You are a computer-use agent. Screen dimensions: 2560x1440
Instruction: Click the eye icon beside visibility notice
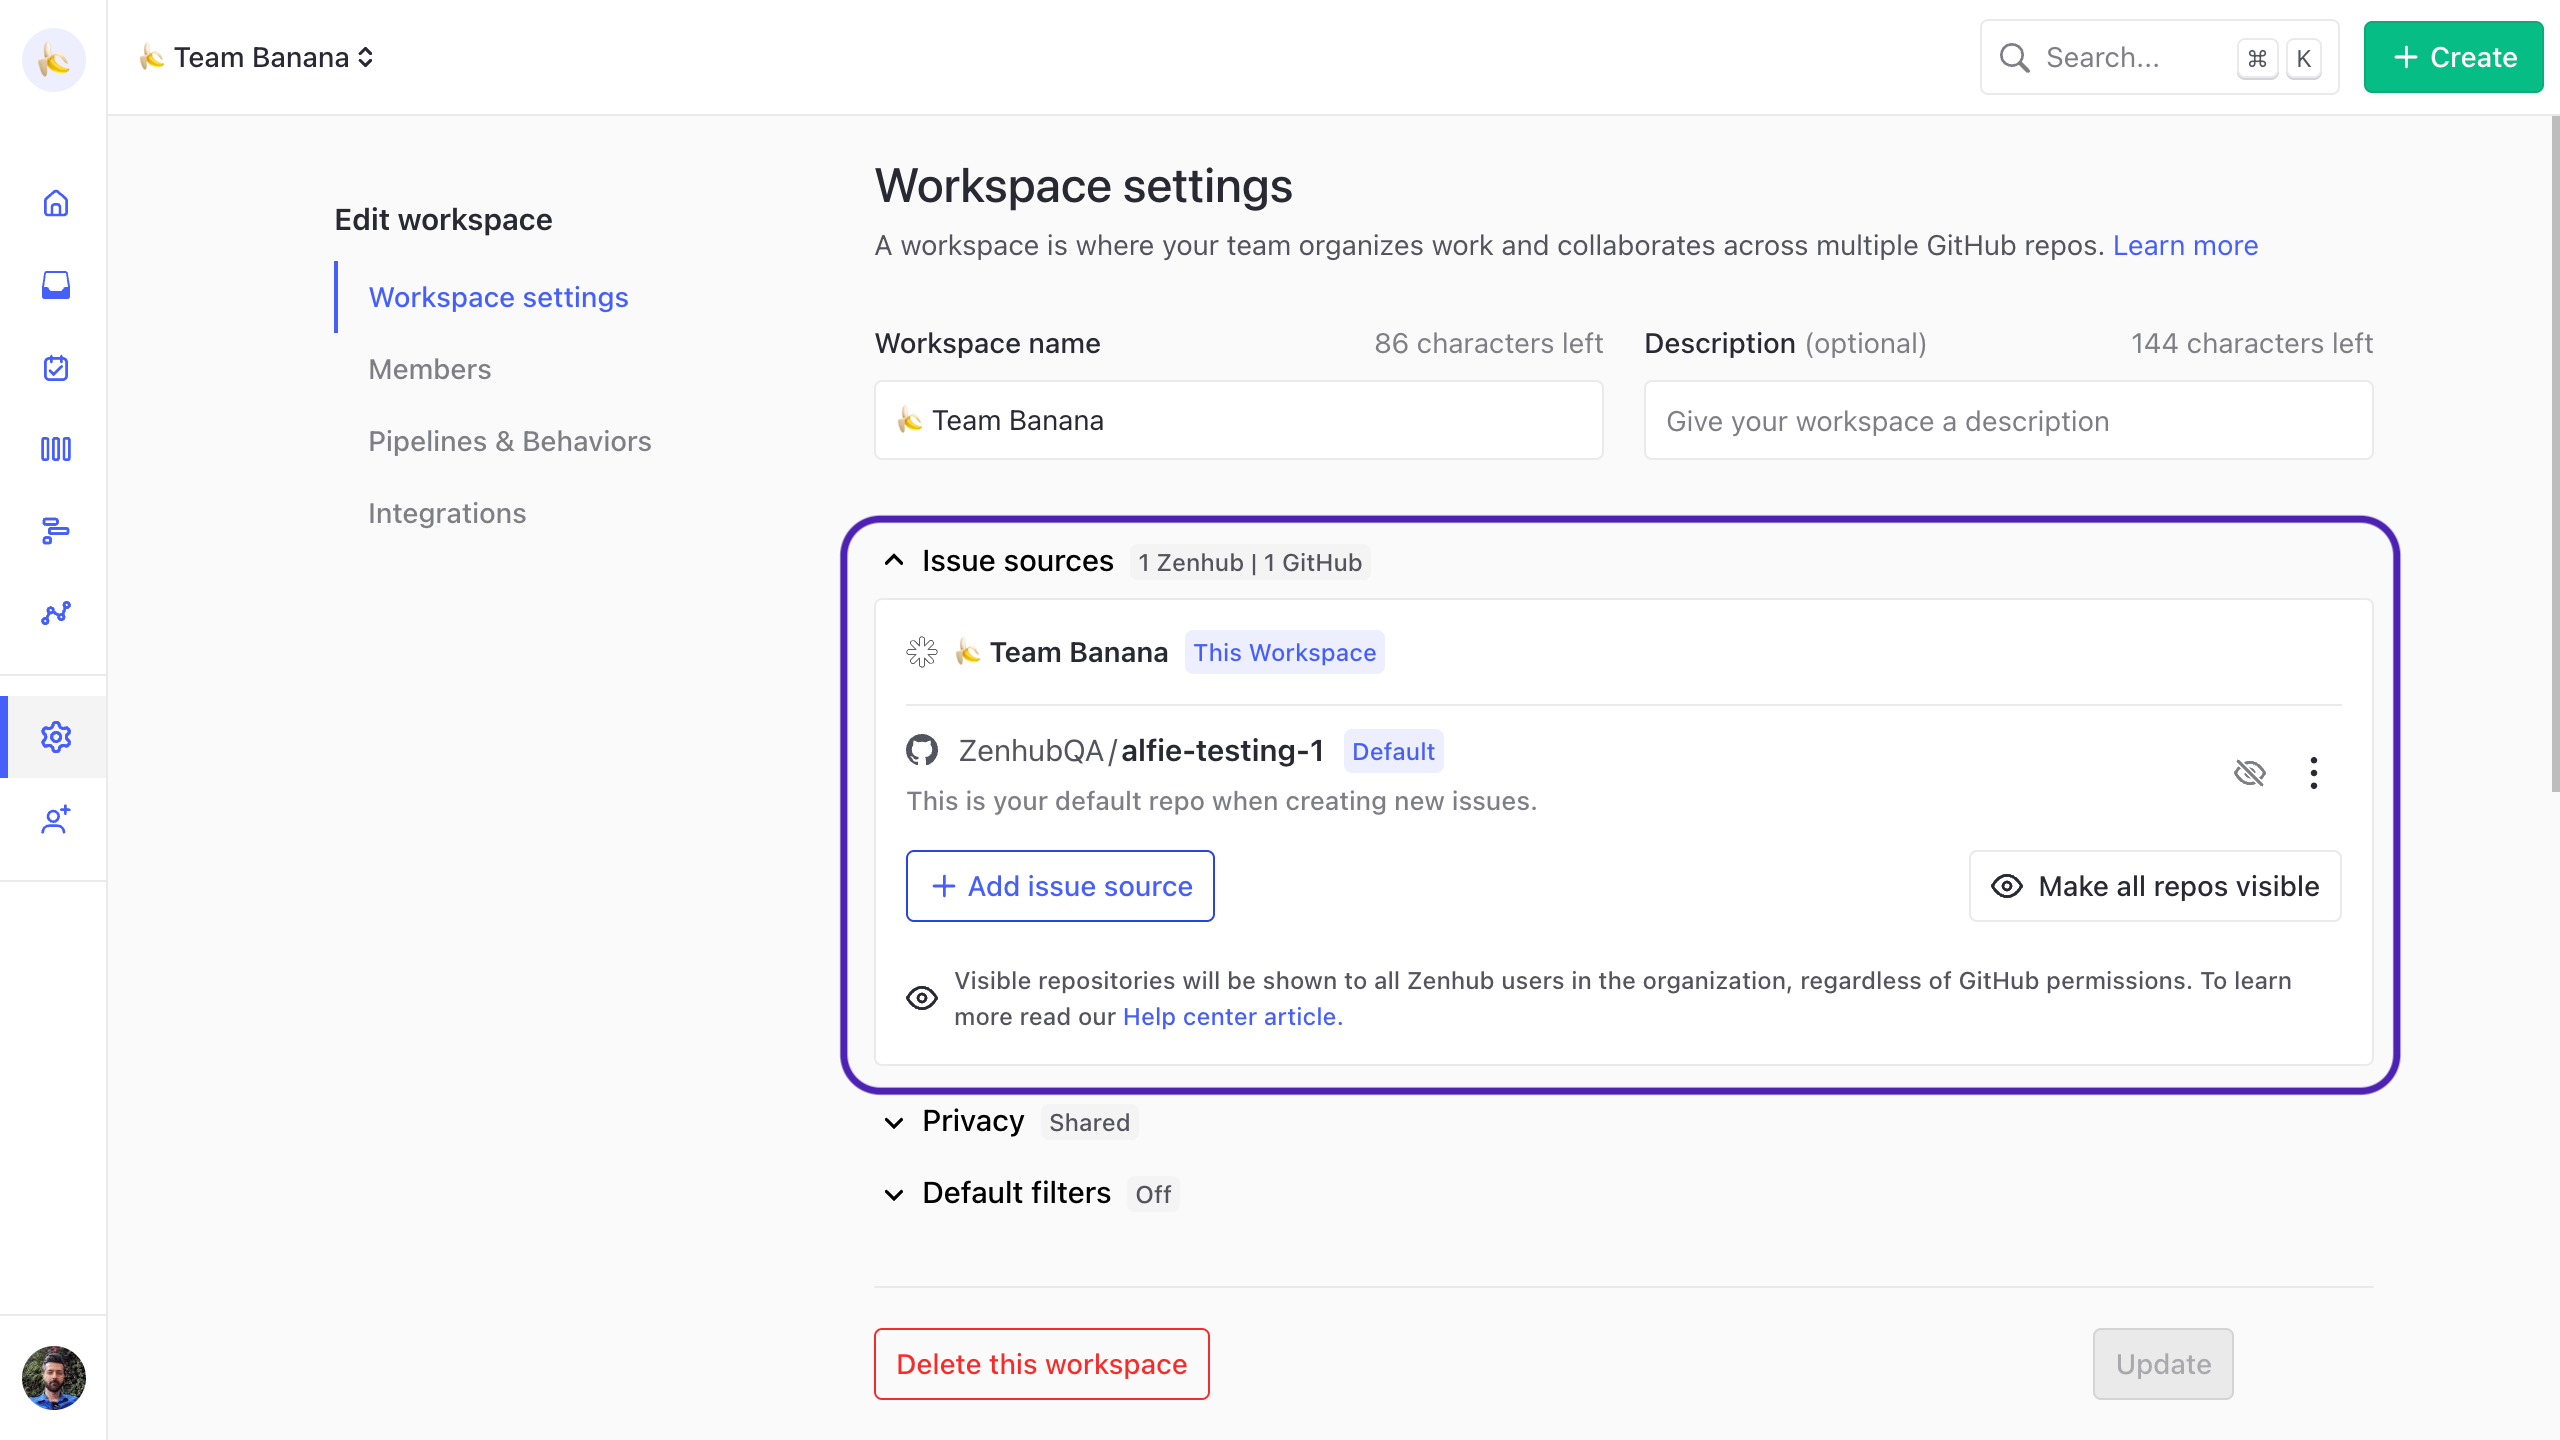point(922,997)
